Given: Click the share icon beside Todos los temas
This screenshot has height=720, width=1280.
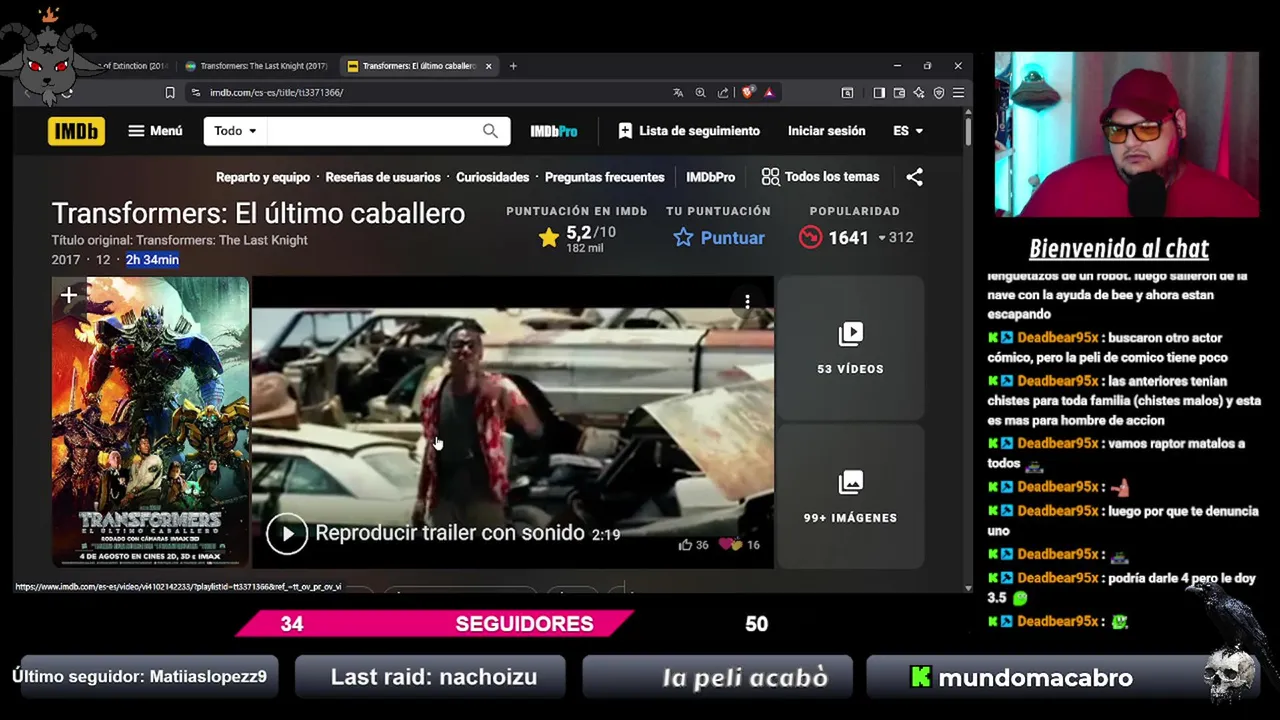Looking at the screenshot, I should click(x=914, y=177).
